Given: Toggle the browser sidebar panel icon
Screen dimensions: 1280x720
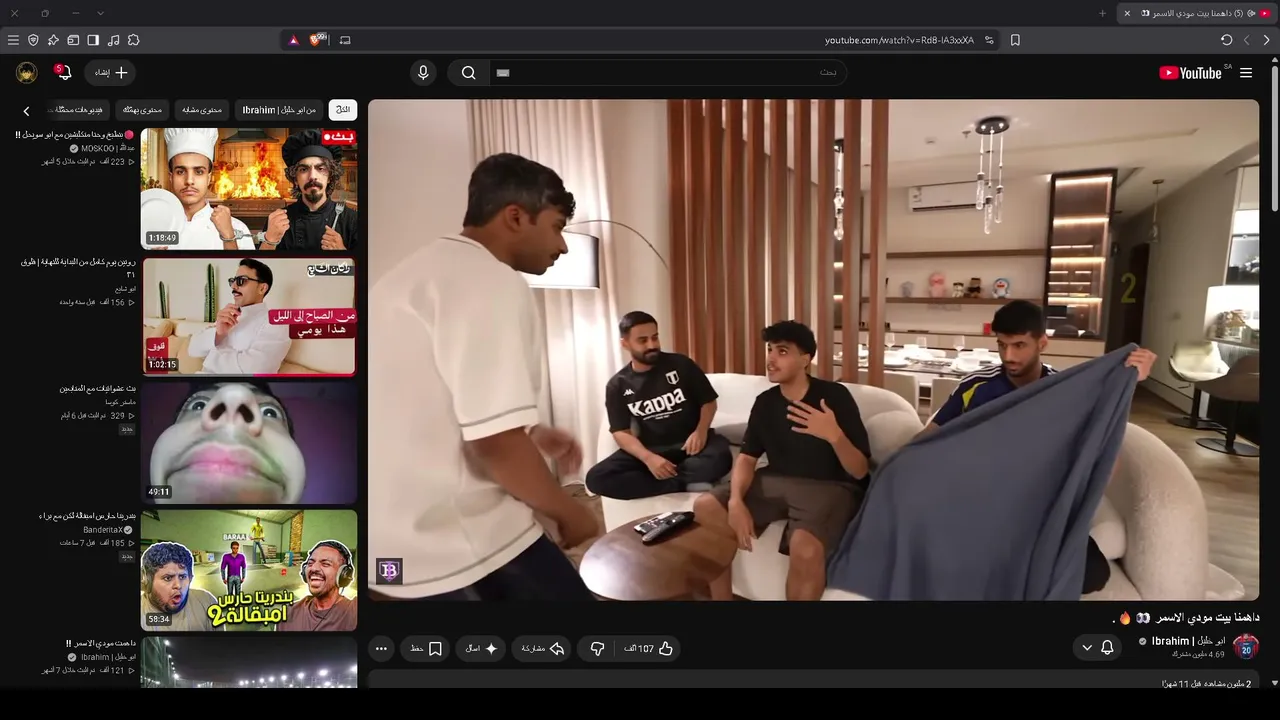Looking at the screenshot, I should click(x=93, y=40).
